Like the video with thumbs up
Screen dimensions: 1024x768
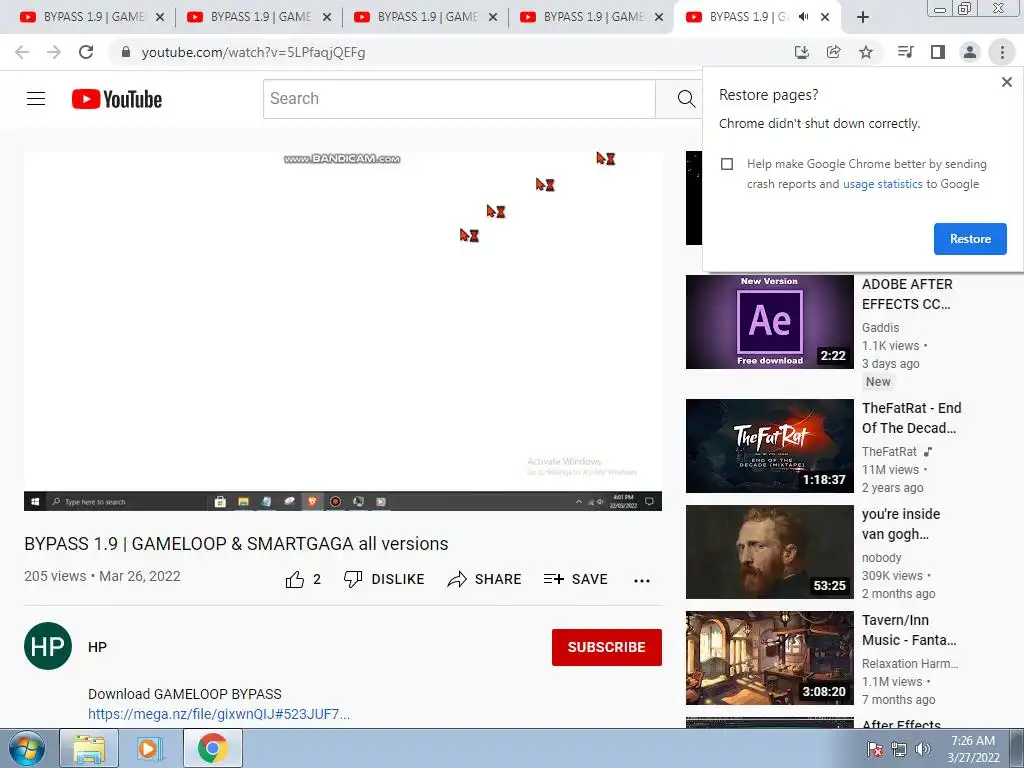click(303, 579)
